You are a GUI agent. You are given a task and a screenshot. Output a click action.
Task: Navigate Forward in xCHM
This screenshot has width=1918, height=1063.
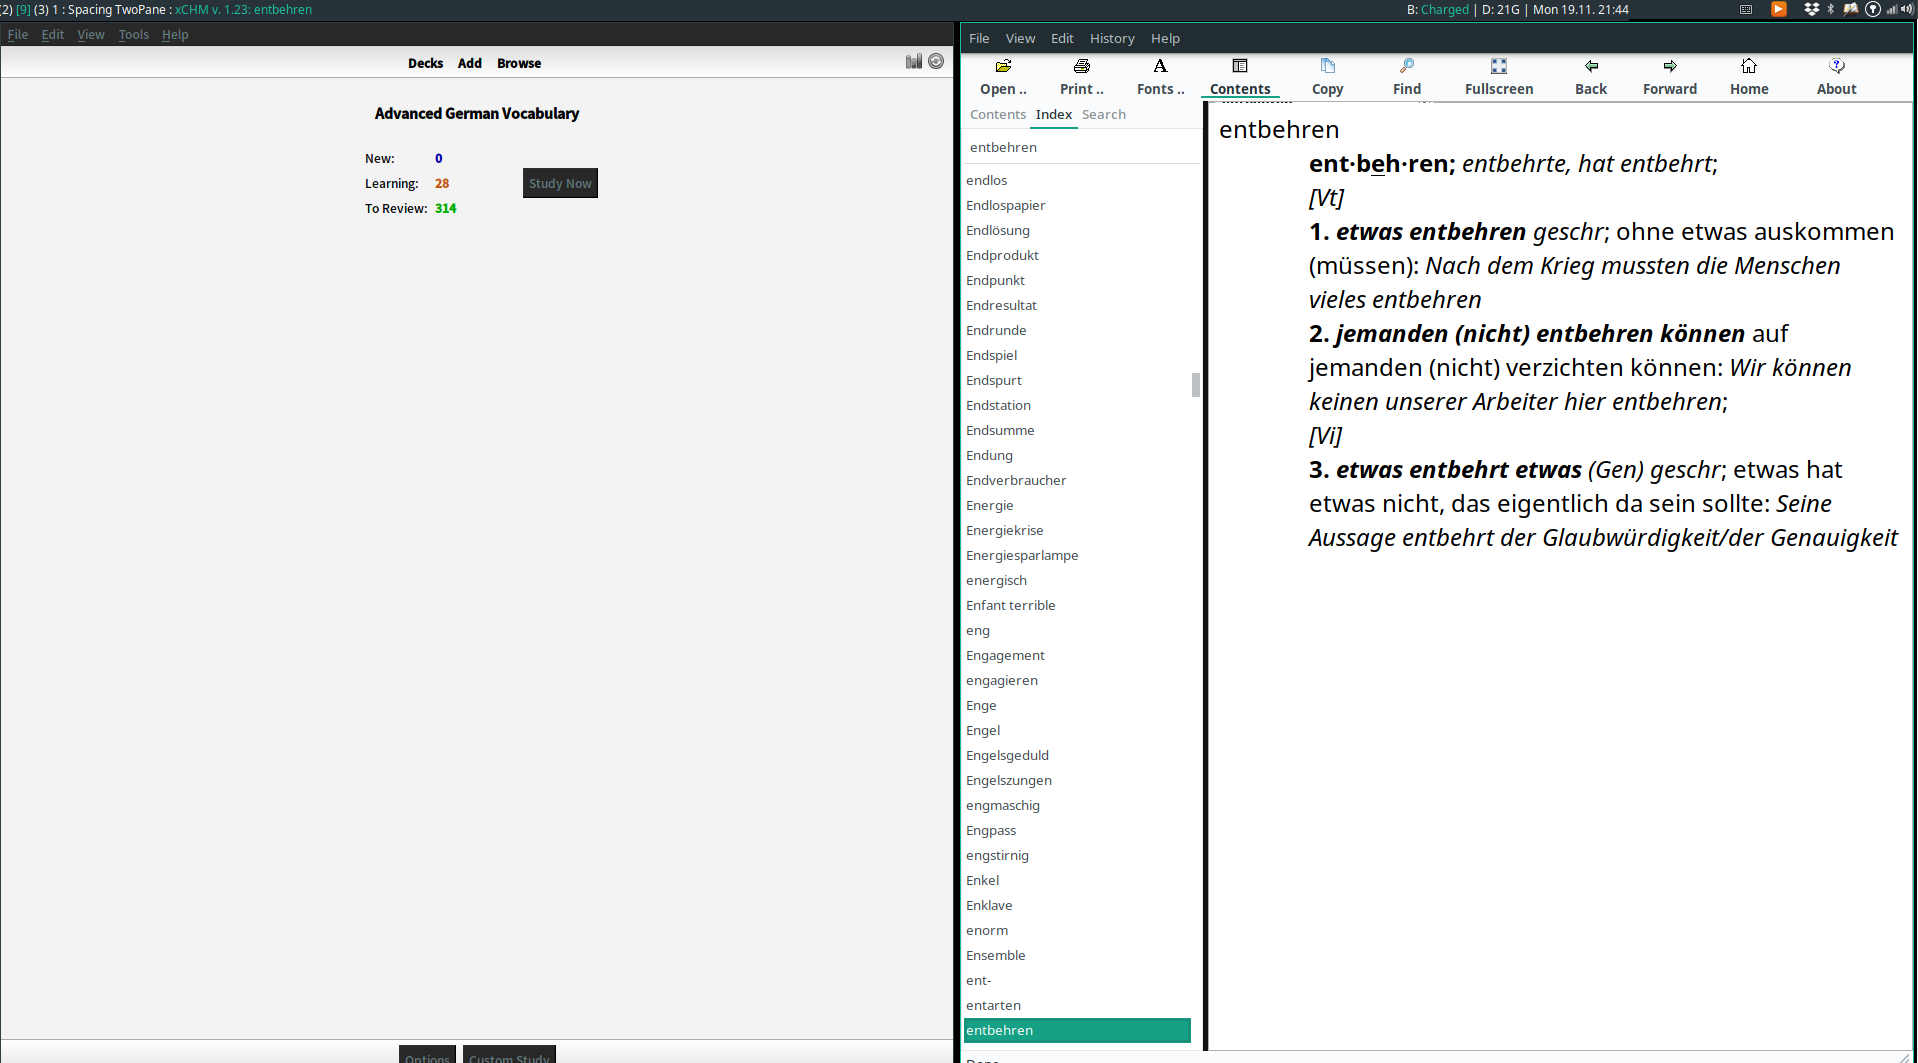[x=1669, y=75]
